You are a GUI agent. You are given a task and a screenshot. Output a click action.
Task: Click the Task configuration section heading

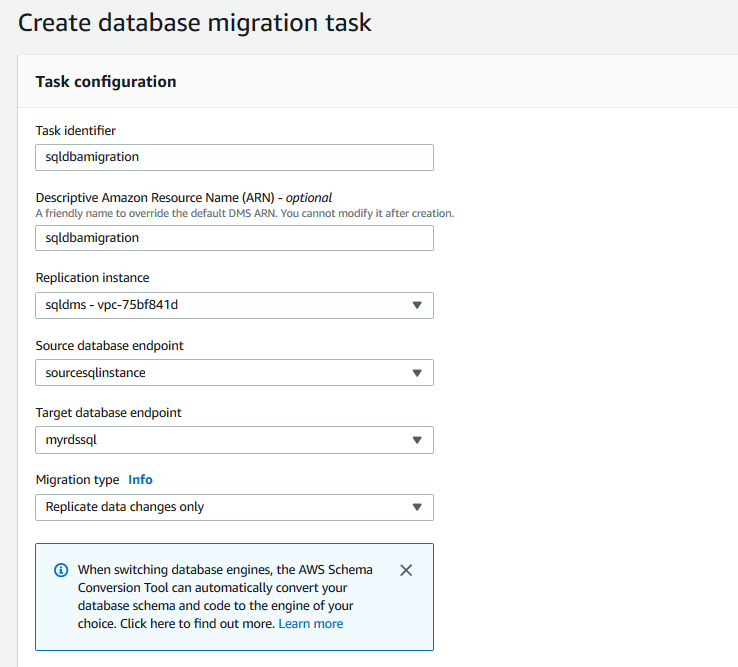106,82
